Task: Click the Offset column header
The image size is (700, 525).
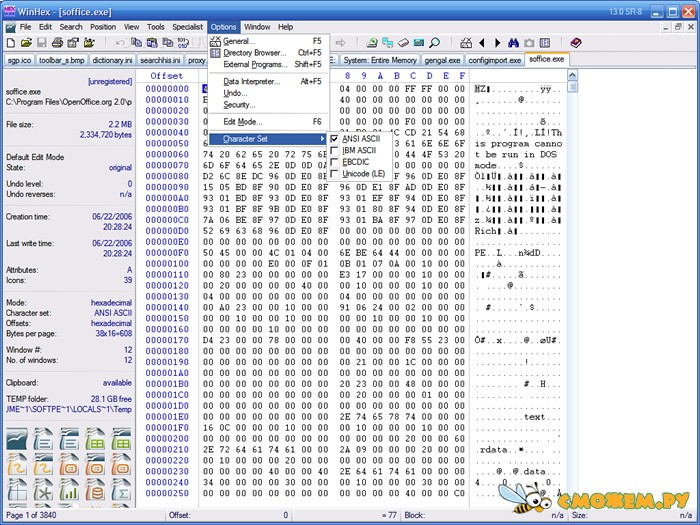Action: 167,75
